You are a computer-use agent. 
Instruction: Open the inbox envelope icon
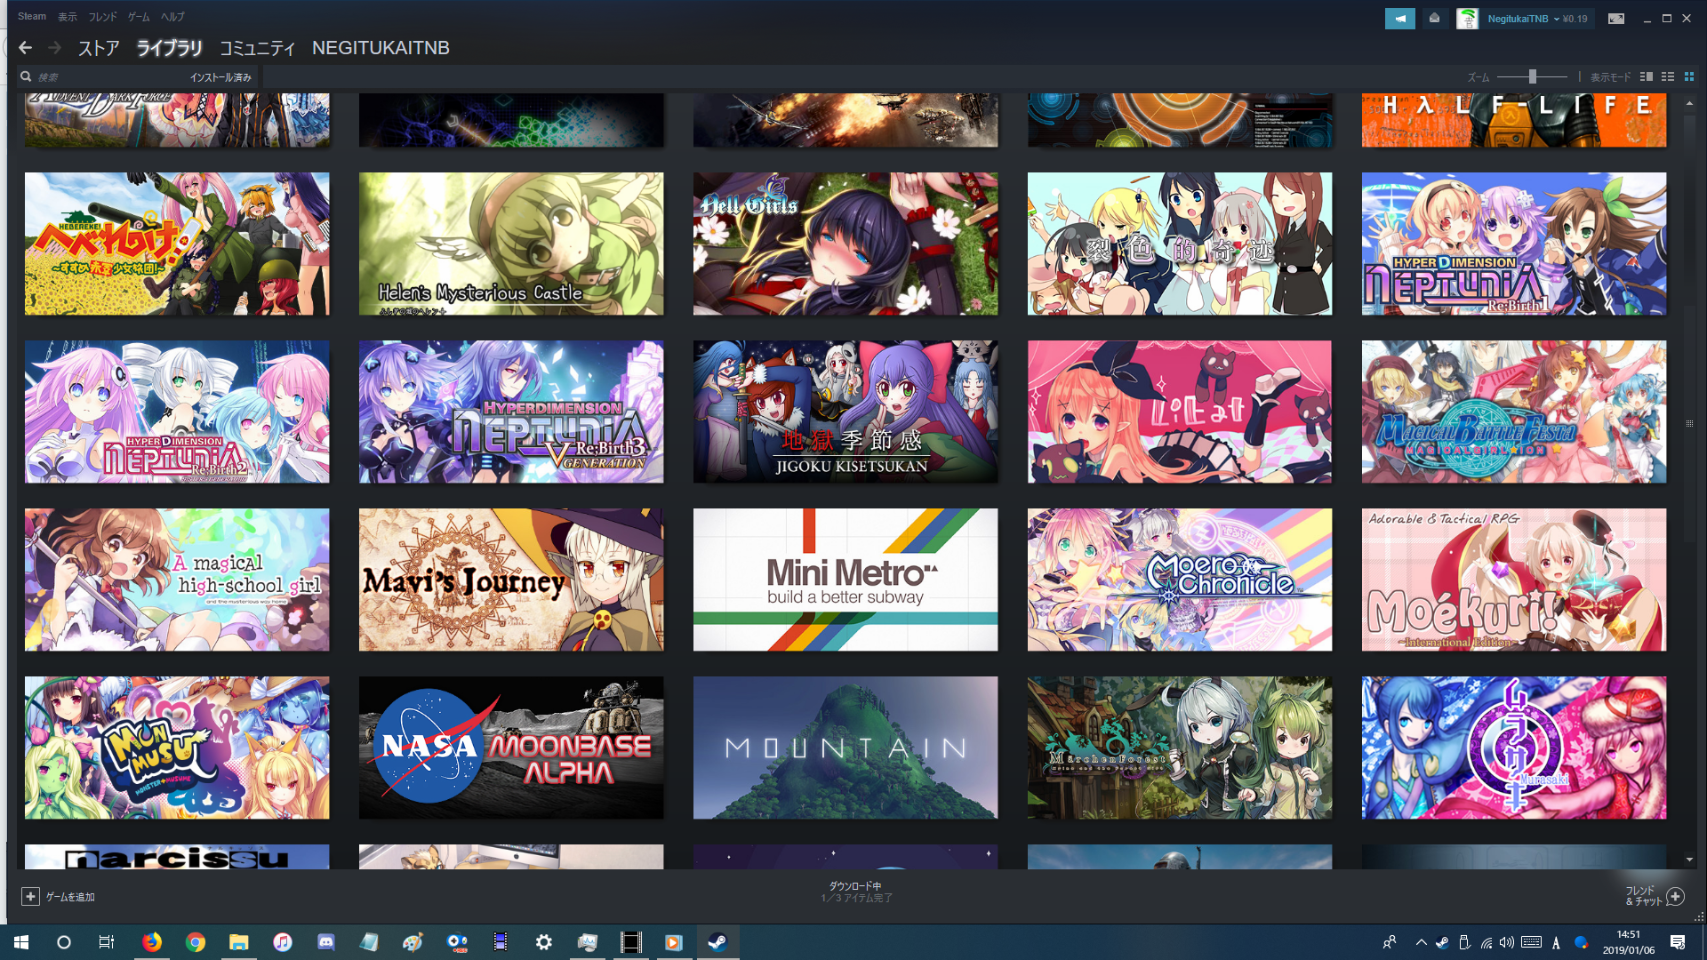pos(1434,18)
